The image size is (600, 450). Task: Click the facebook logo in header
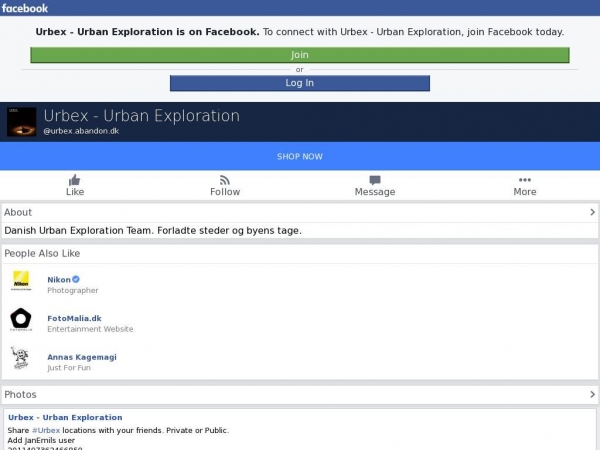click(x=25, y=8)
